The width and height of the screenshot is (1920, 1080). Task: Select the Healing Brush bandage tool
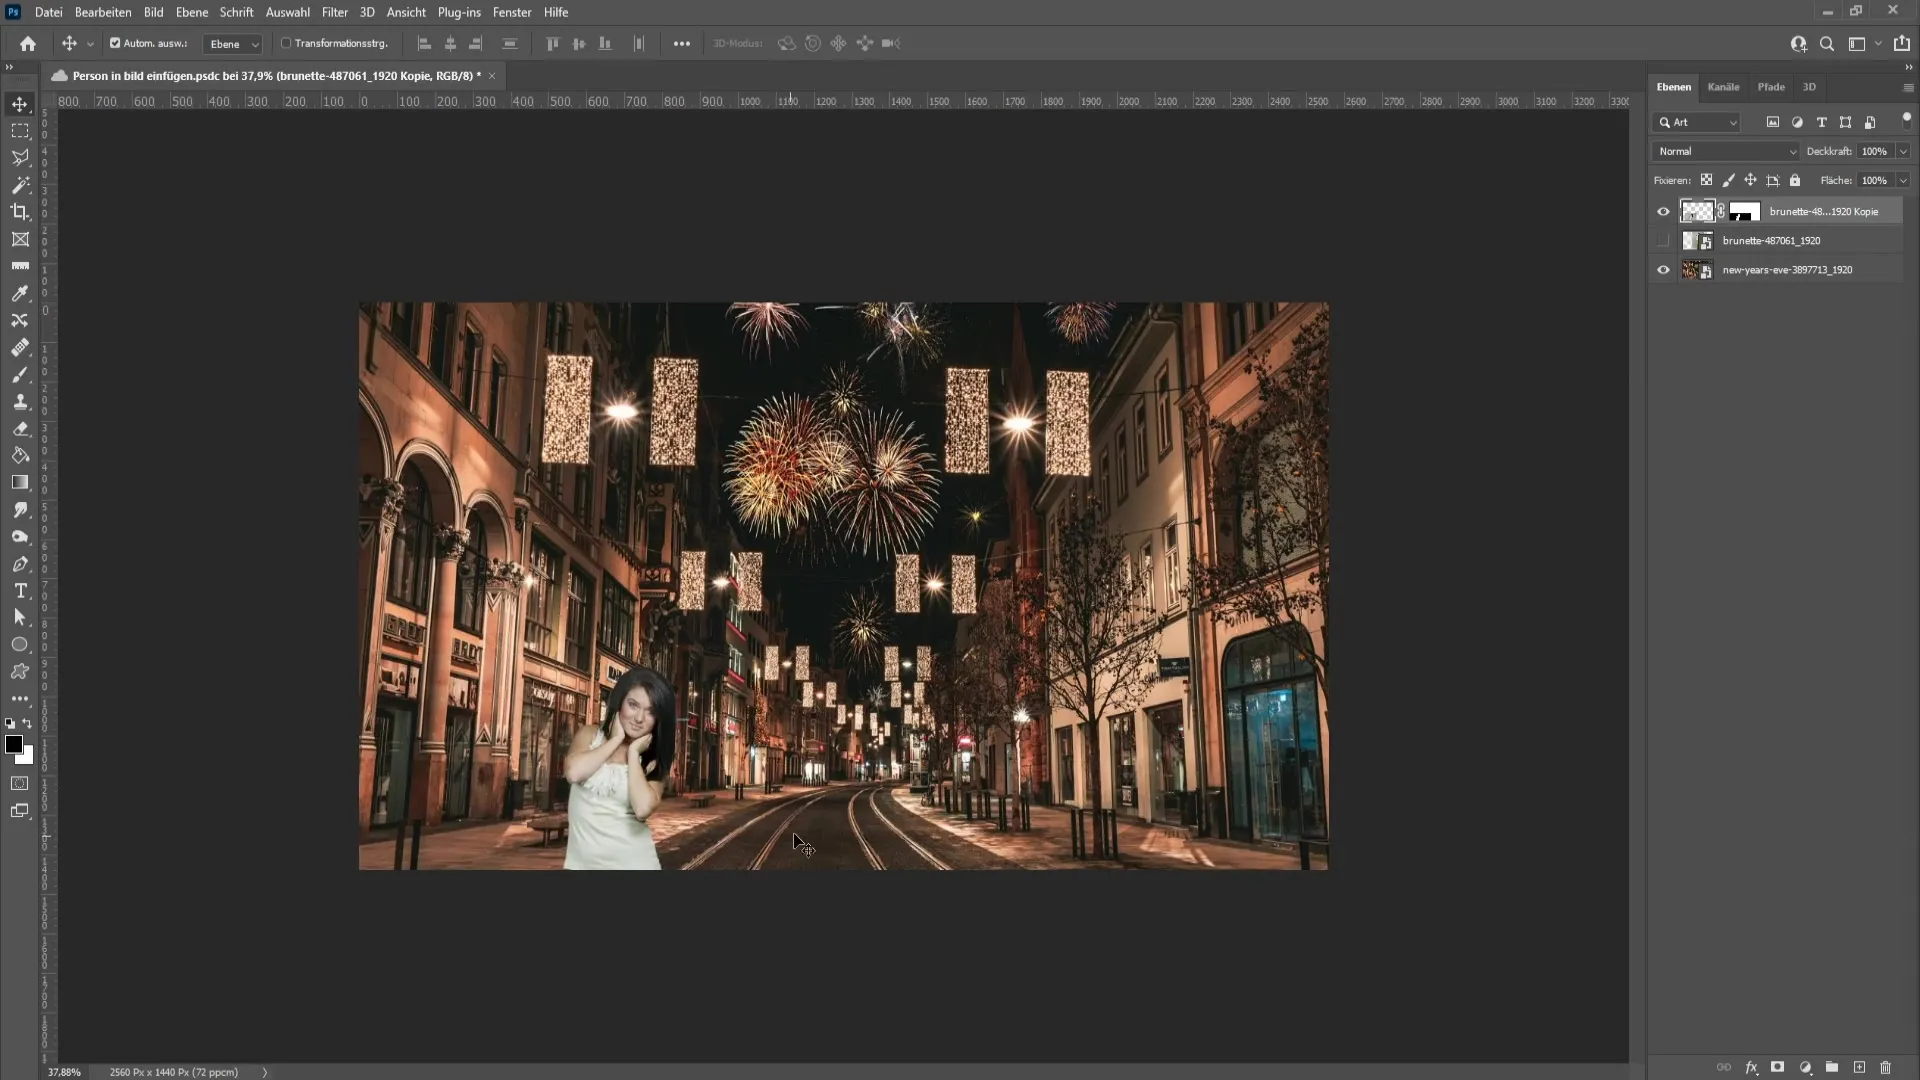click(x=20, y=347)
